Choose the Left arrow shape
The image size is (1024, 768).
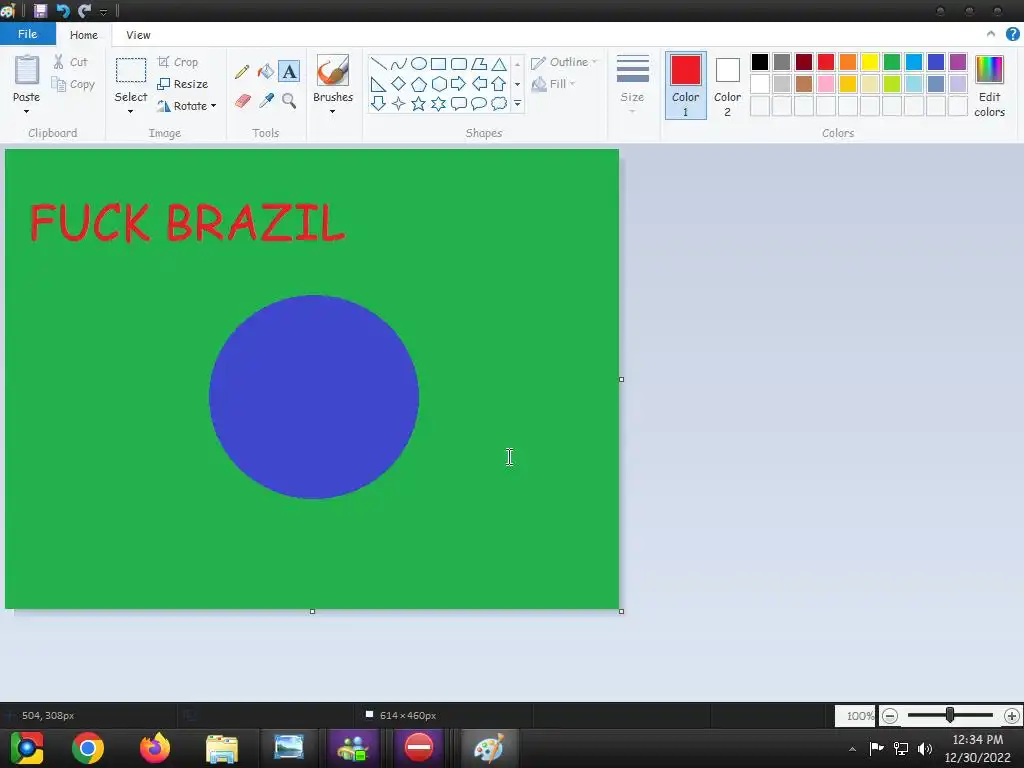coord(479,84)
